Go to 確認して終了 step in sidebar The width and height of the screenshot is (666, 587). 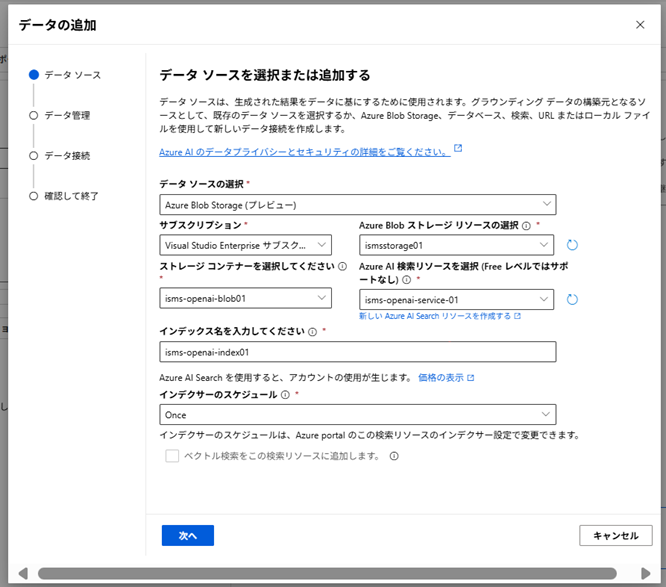71,195
